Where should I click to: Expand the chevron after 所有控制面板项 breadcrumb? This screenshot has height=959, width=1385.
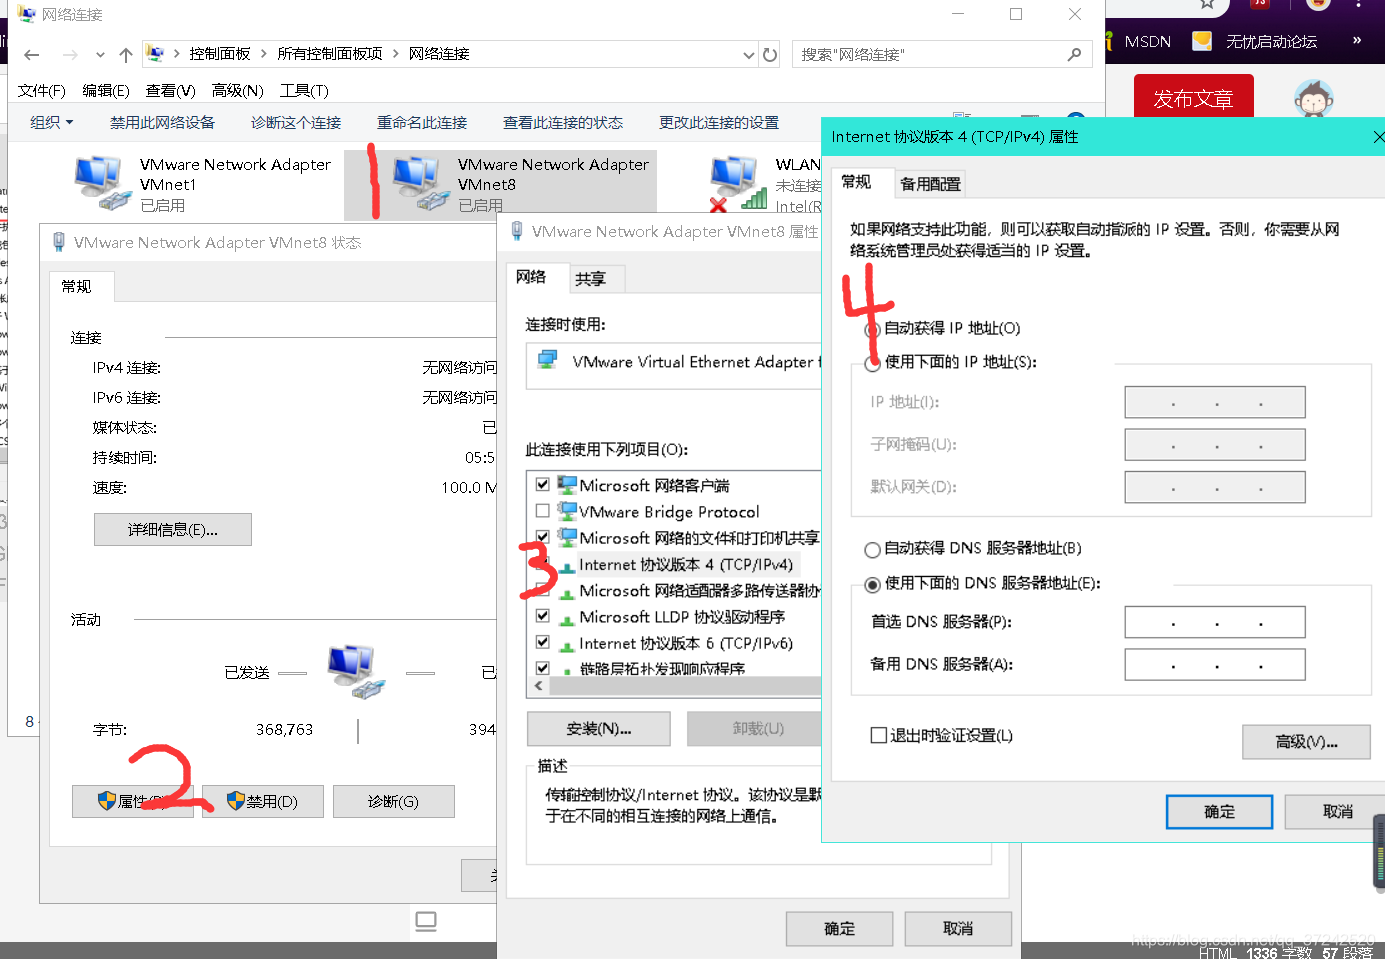[x=395, y=54]
